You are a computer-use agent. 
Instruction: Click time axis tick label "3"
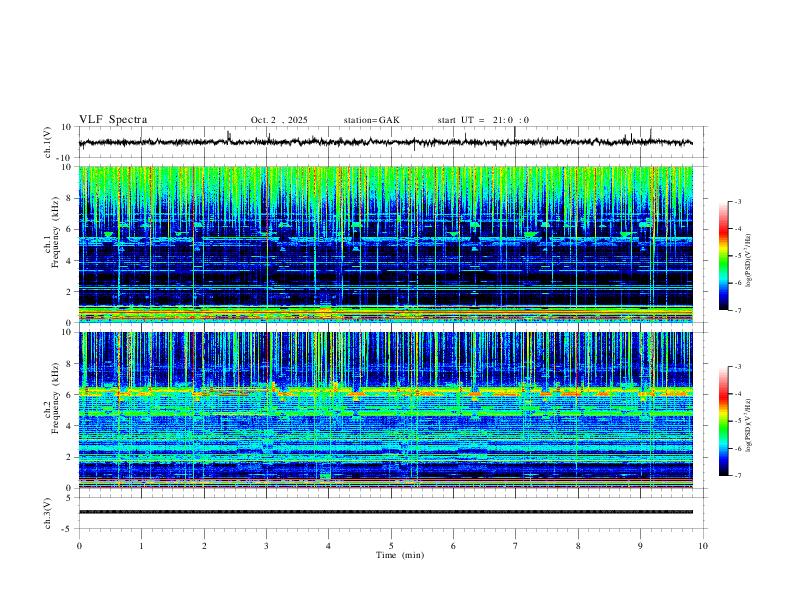[266, 546]
